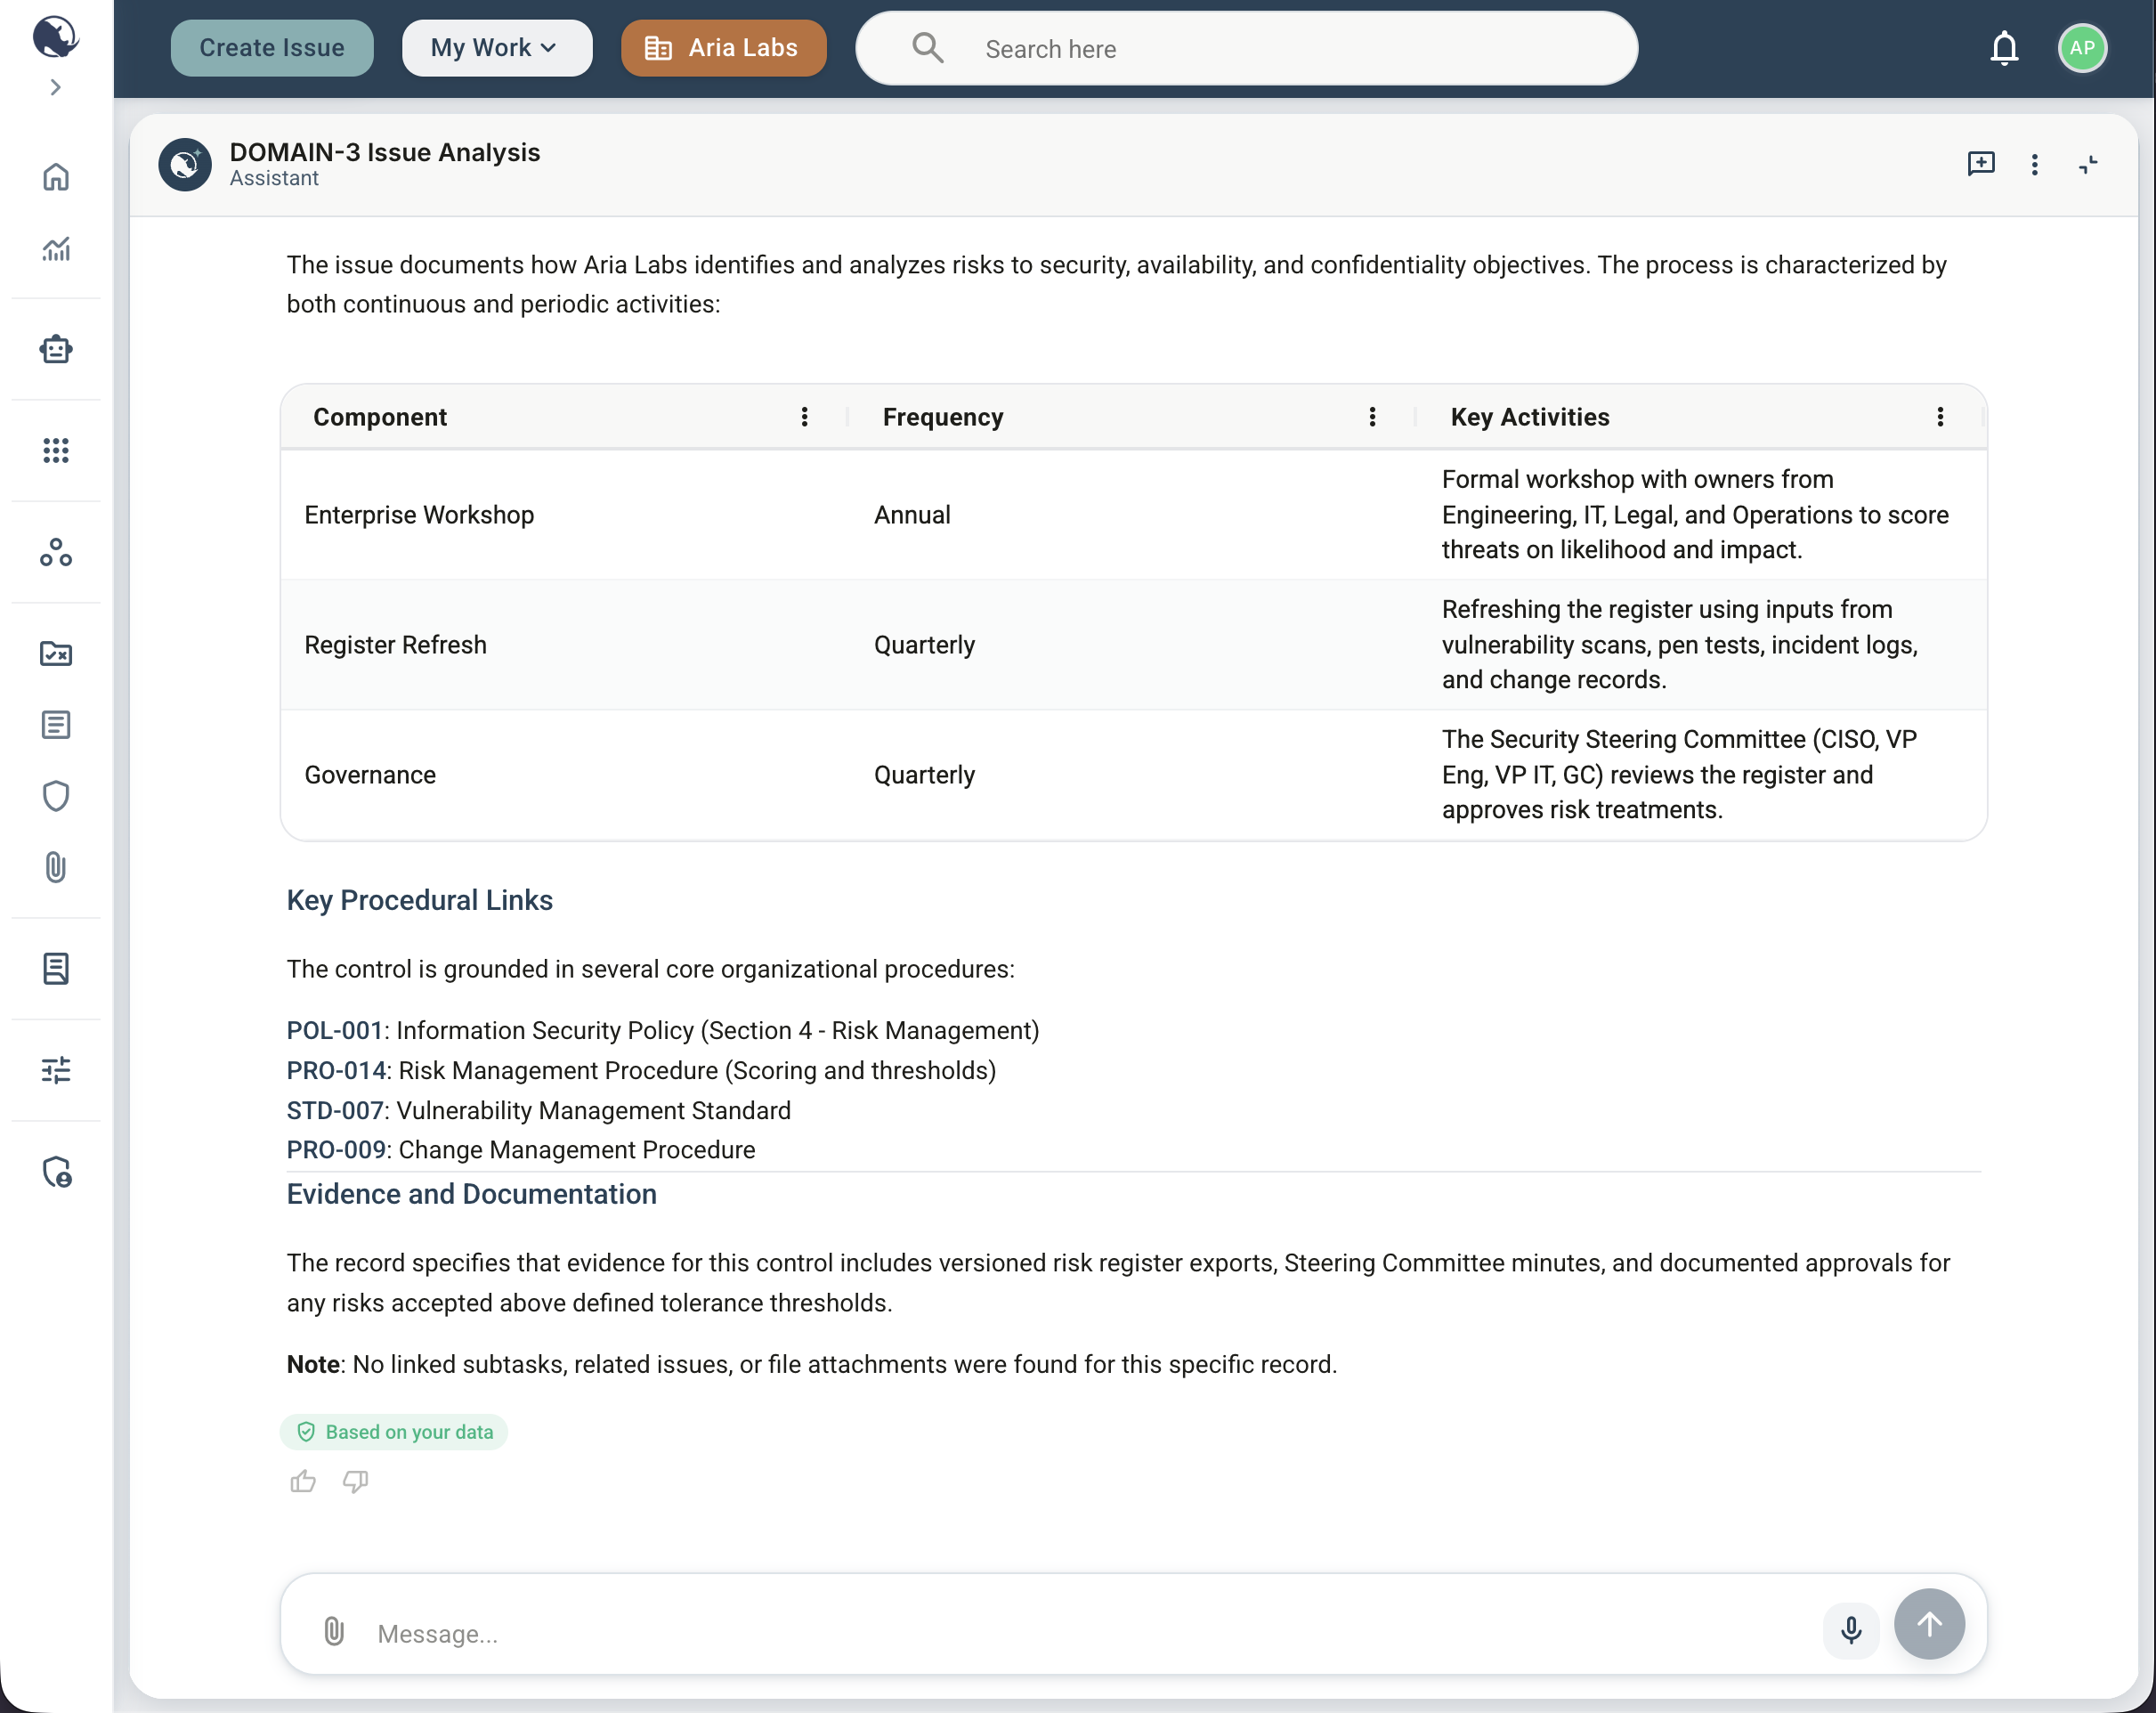Open the STD-007 standard link
The image size is (2156, 1713).
click(335, 1110)
